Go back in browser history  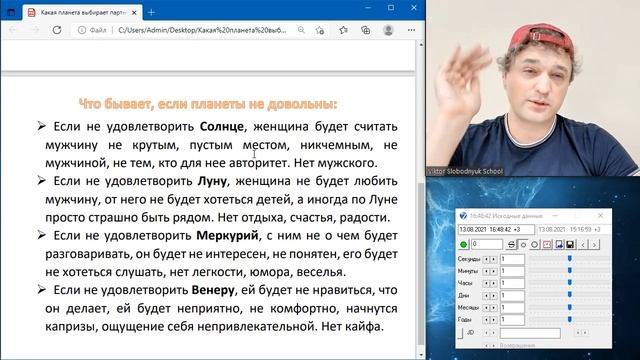pos(13,30)
